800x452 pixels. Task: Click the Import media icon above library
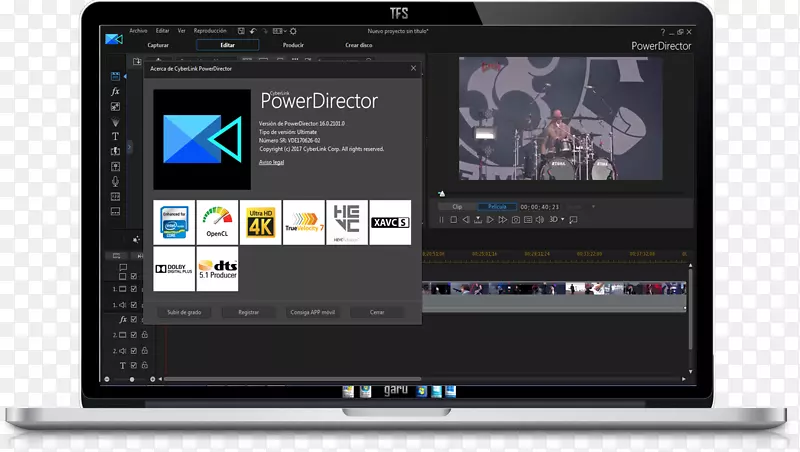click(x=137, y=61)
